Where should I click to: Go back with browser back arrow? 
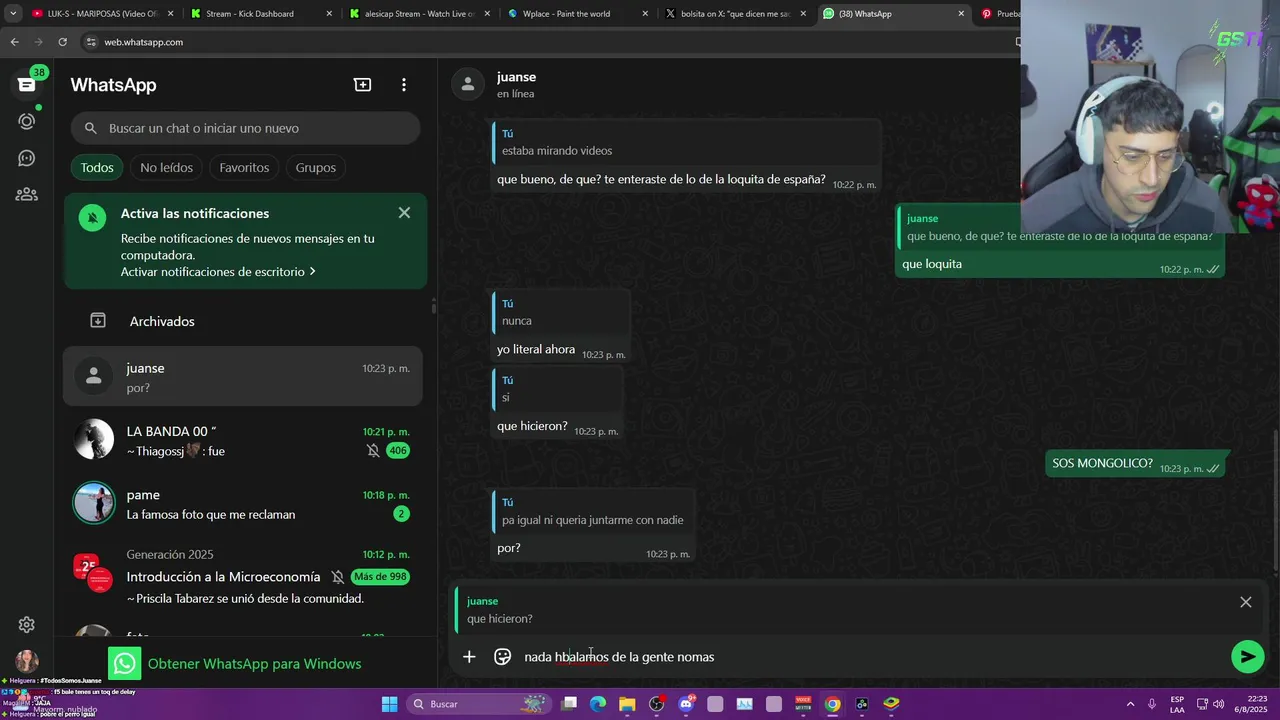coord(14,42)
